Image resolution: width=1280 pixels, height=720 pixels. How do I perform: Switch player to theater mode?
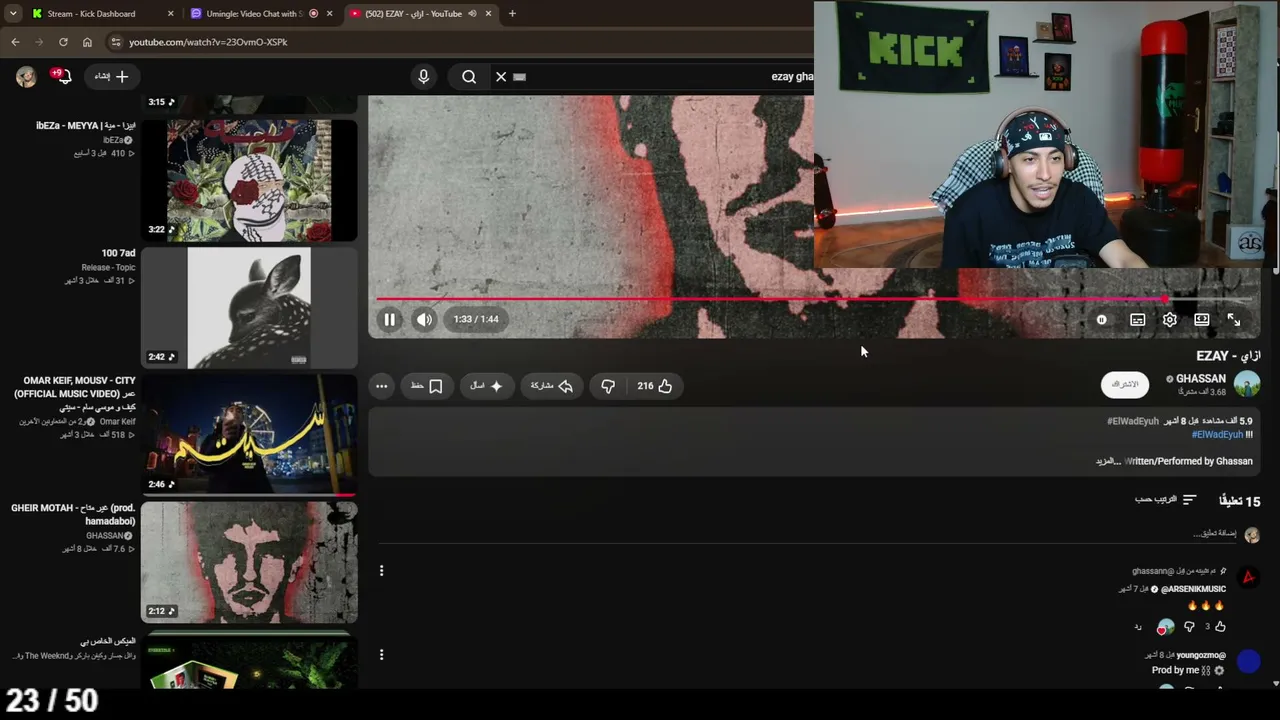(1201, 319)
